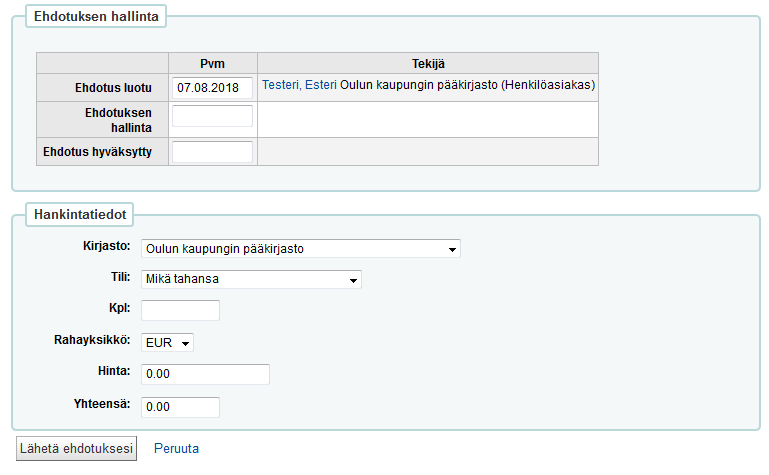Viewport: 769px width, 475px height.
Task: Expand the Tili account dropdown
Action: point(251,279)
